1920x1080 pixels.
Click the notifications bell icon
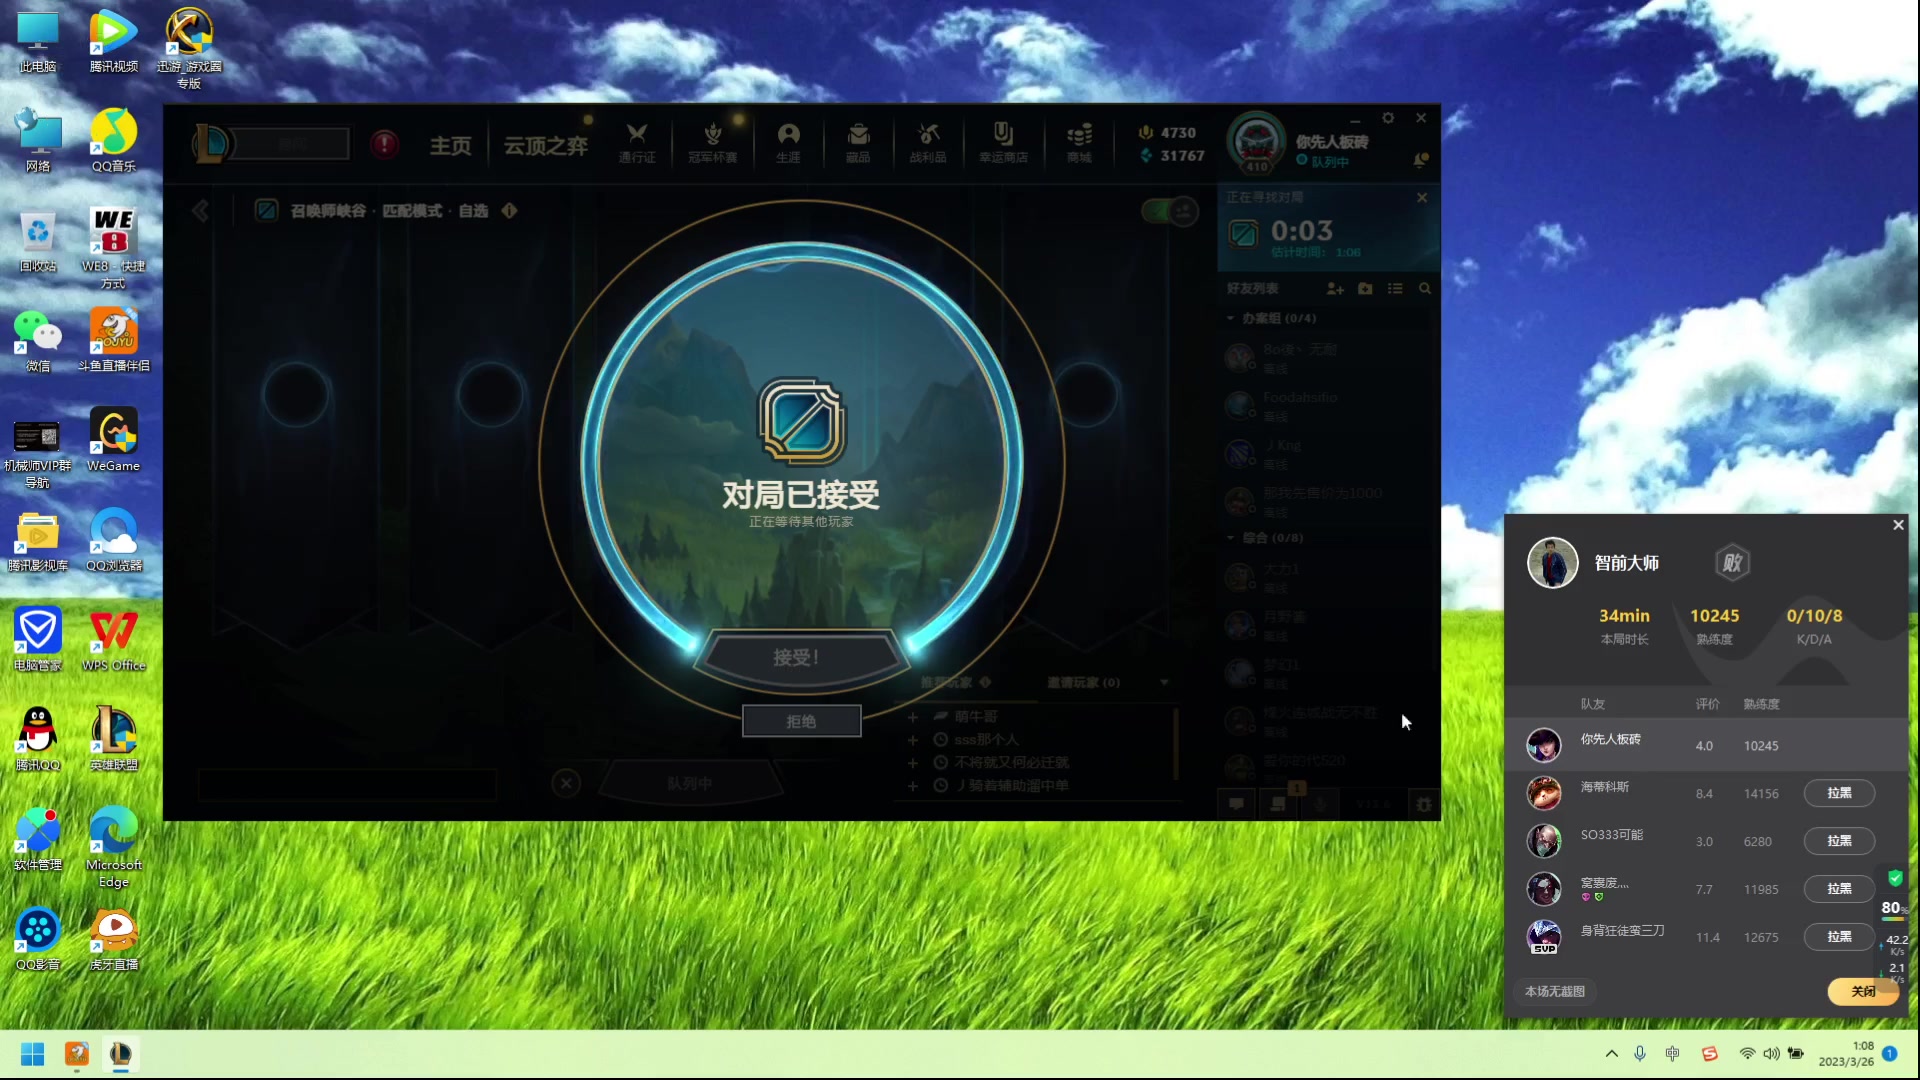(1420, 160)
